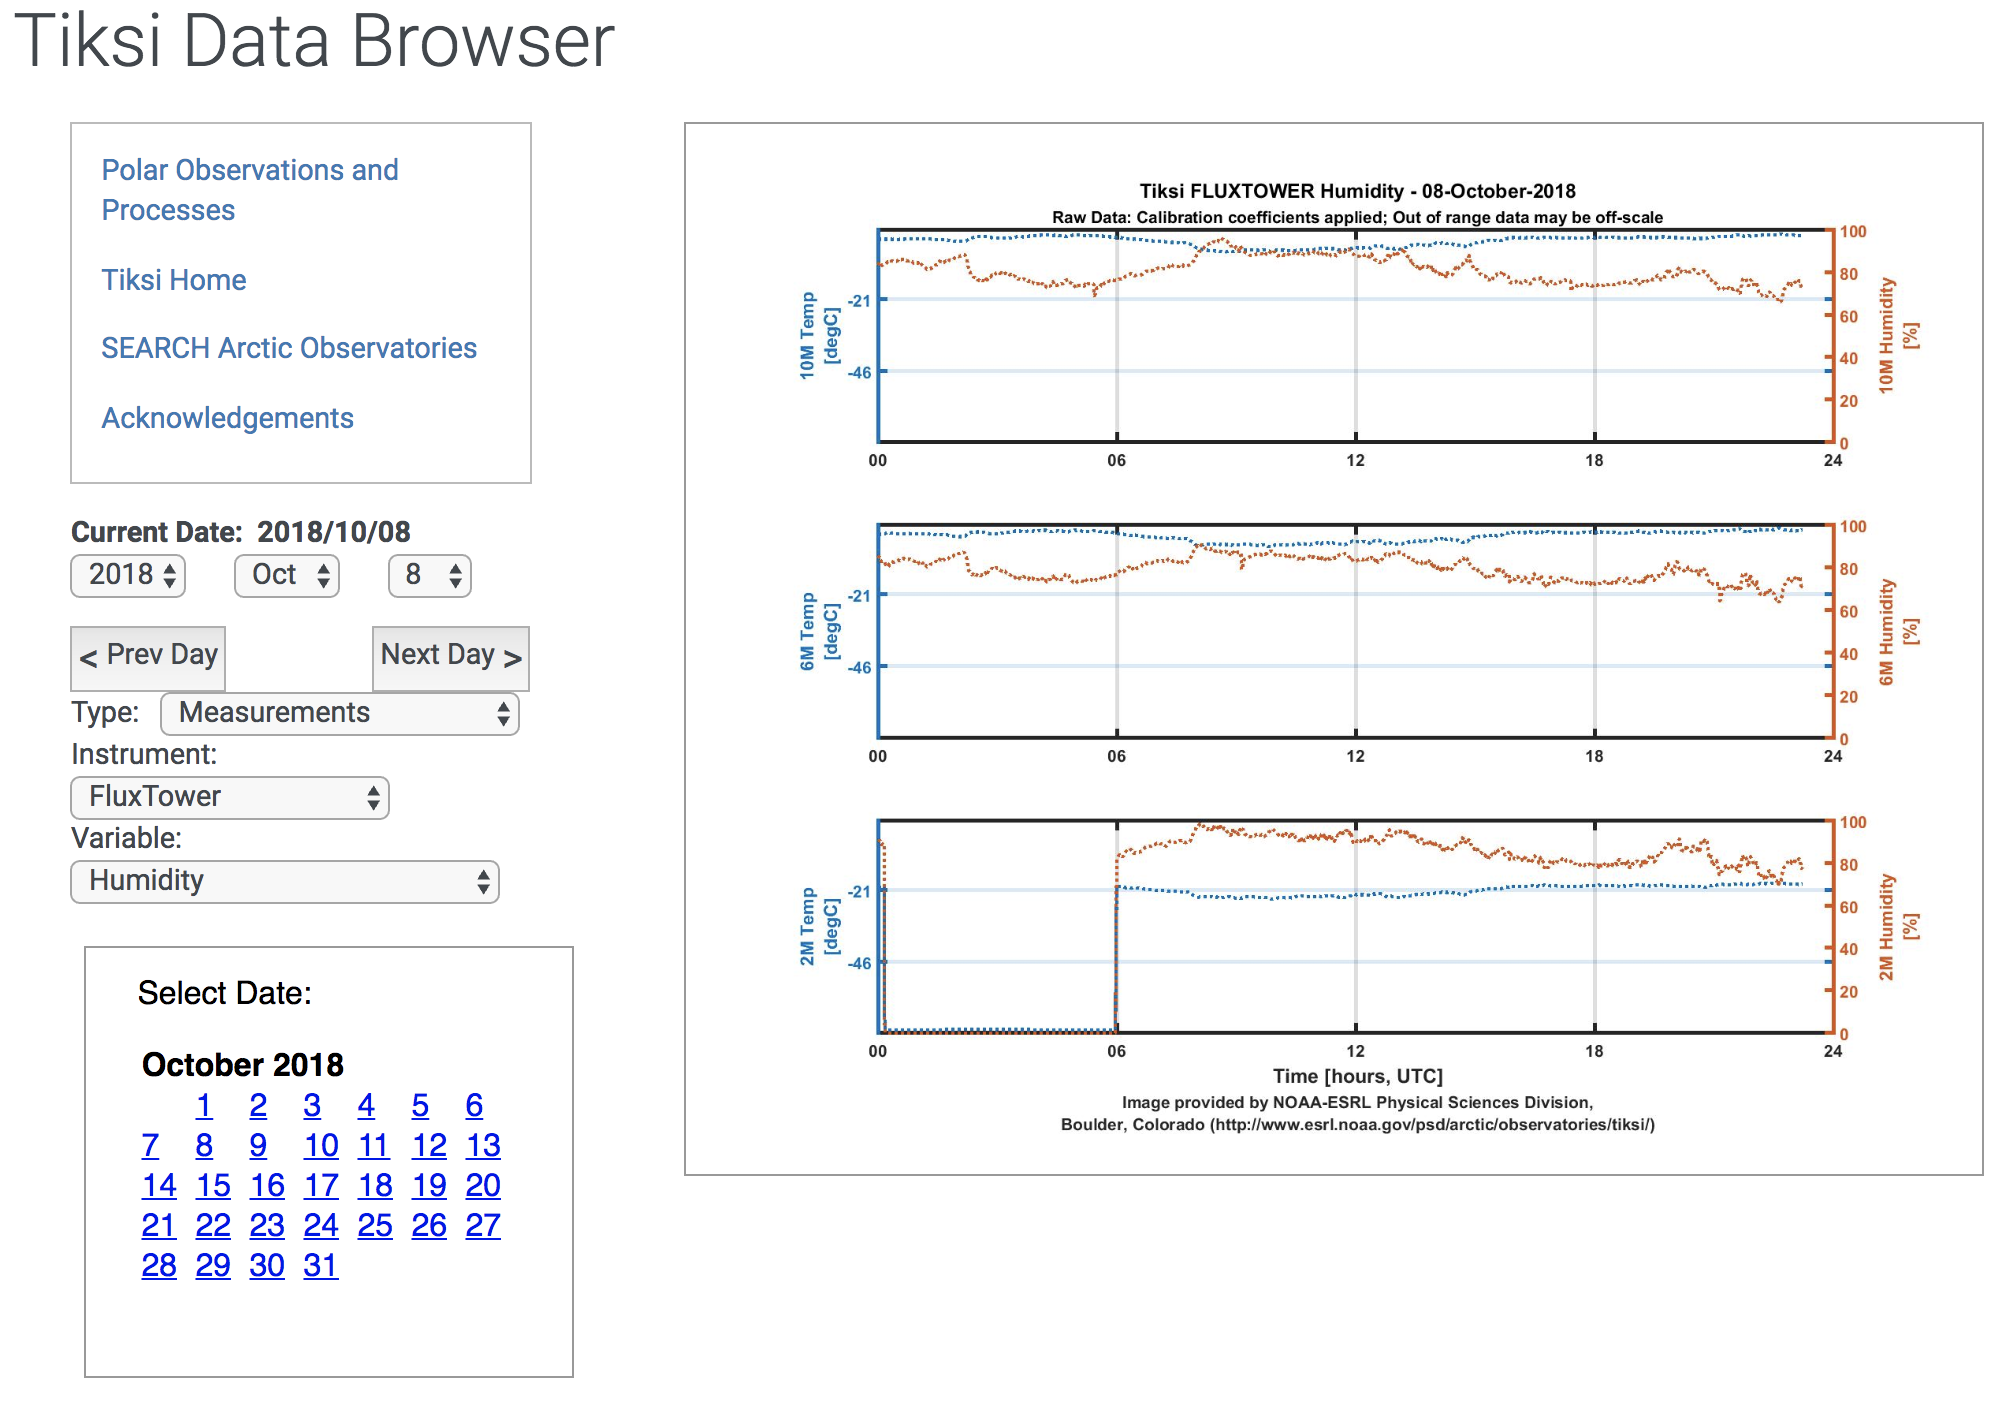This screenshot has height=1418, width=2012.
Task: Select October 18 in the calendar
Action: (x=375, y=1186)
